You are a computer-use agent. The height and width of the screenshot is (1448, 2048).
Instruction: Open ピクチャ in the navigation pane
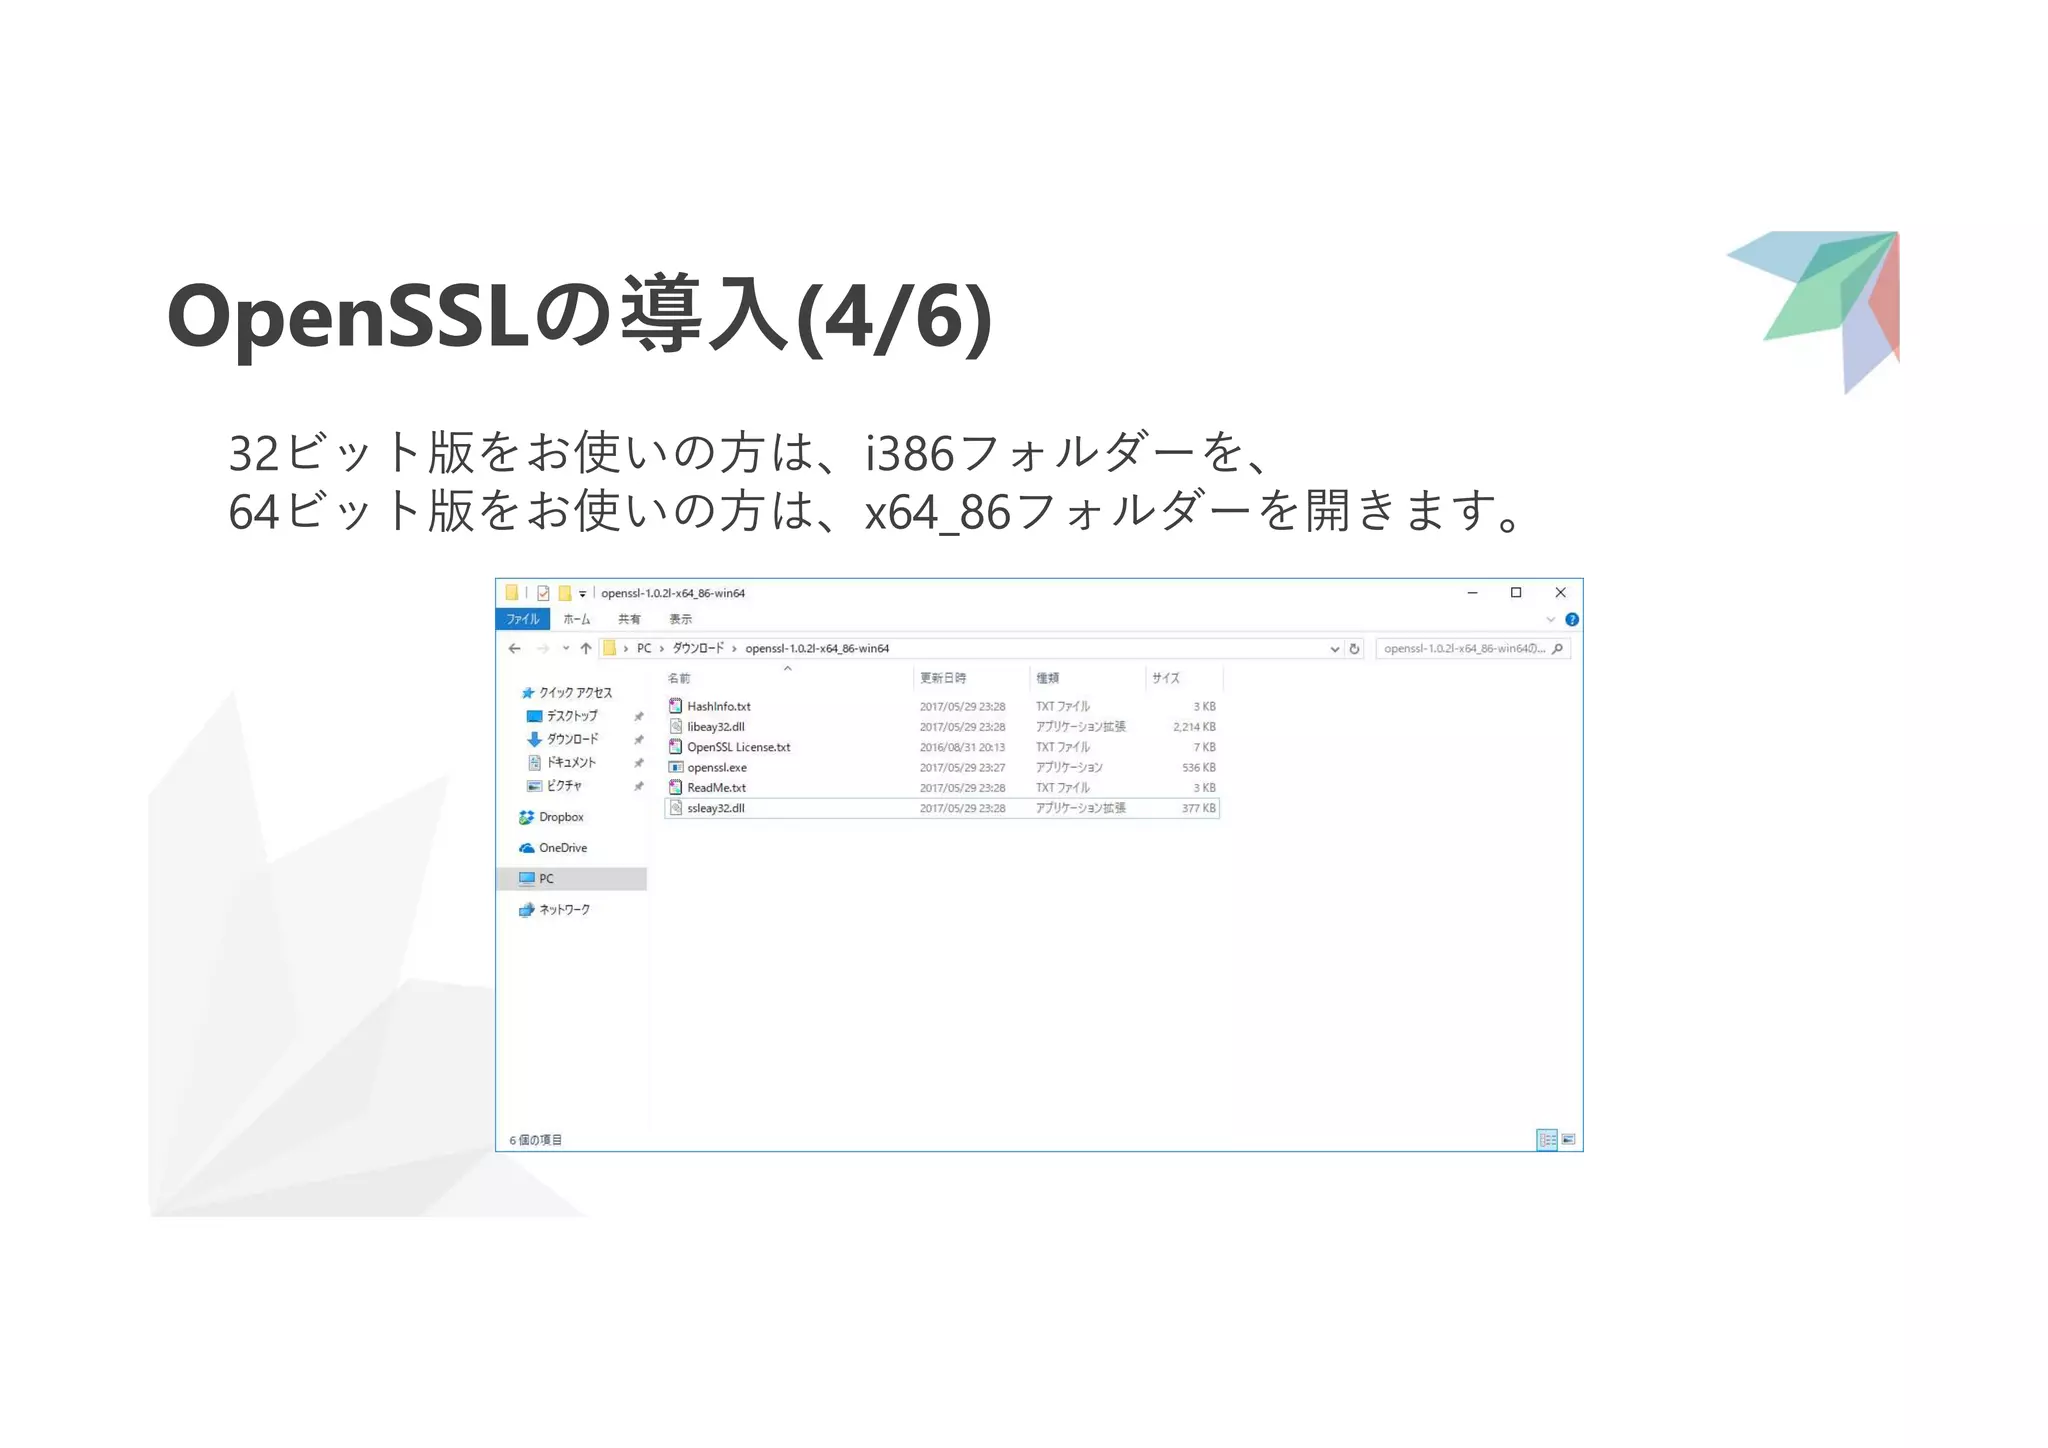[x=555, y=786]
